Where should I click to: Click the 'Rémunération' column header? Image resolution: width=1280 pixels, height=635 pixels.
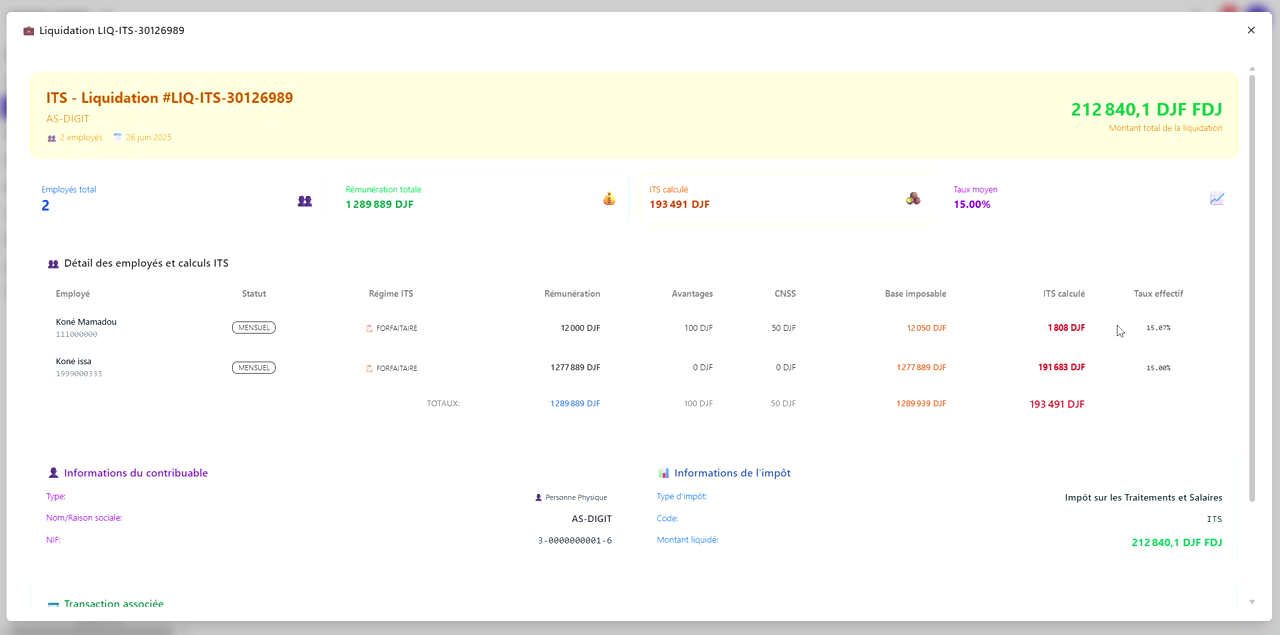(572, 294)
